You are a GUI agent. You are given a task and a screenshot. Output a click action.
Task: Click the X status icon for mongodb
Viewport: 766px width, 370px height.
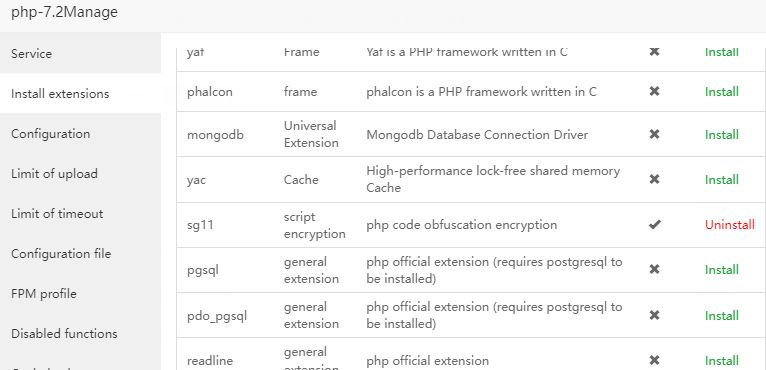(654, 134)
